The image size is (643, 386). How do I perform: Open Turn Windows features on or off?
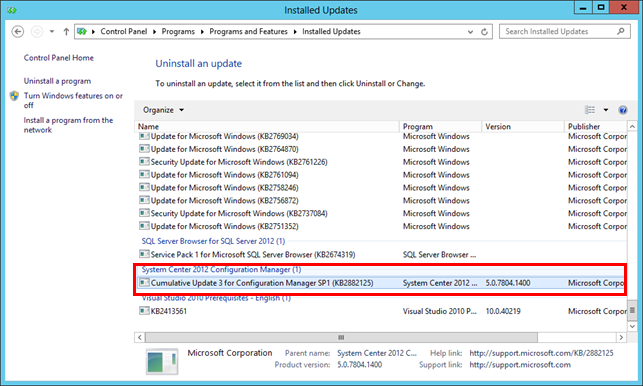tap(73, 100)
